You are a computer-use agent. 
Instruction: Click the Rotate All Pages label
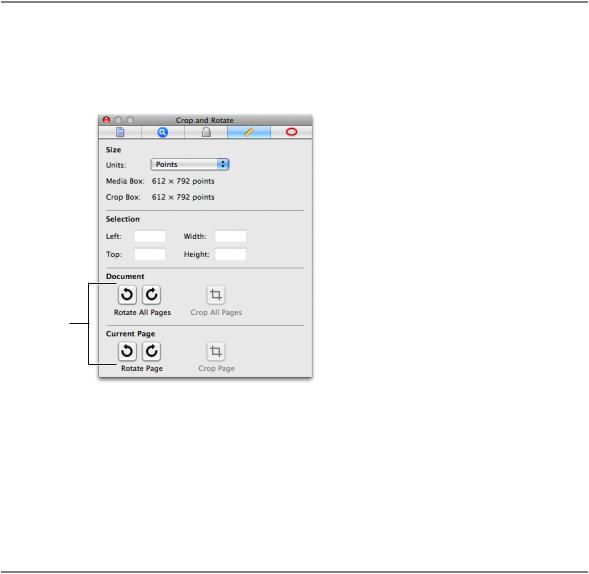pyautogui.click(x=142, y=313)
